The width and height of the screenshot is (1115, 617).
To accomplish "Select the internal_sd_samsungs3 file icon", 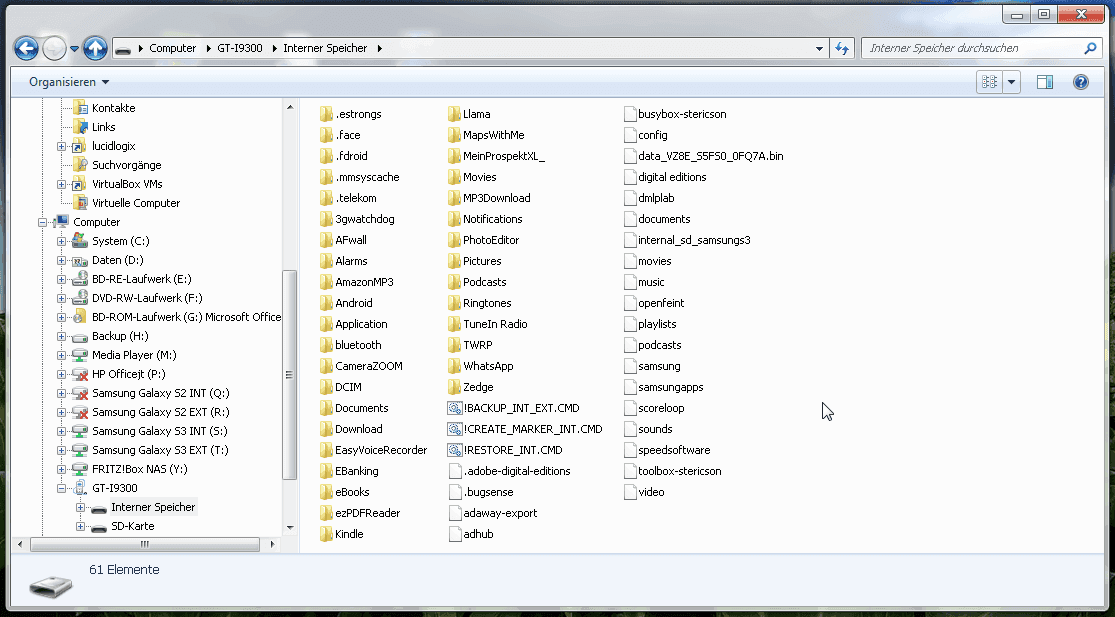I will [629, 240].
